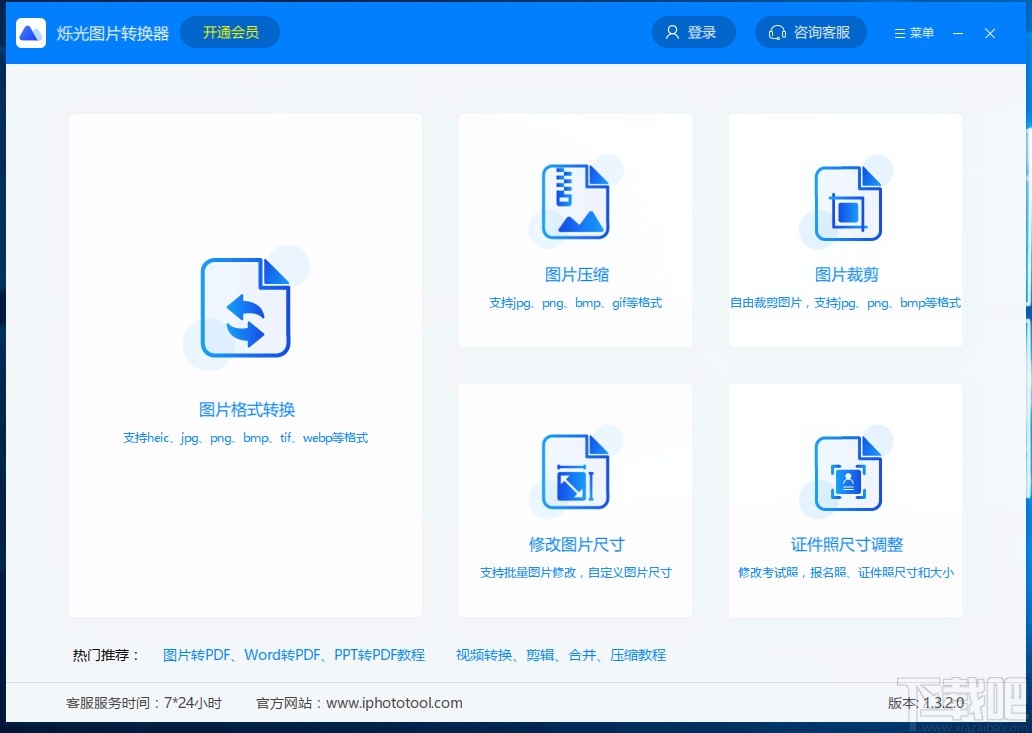Click the 图片压缩 card title text
Image resolution: width=1032 pixels, height=733 pixels.
pos(576,274)
